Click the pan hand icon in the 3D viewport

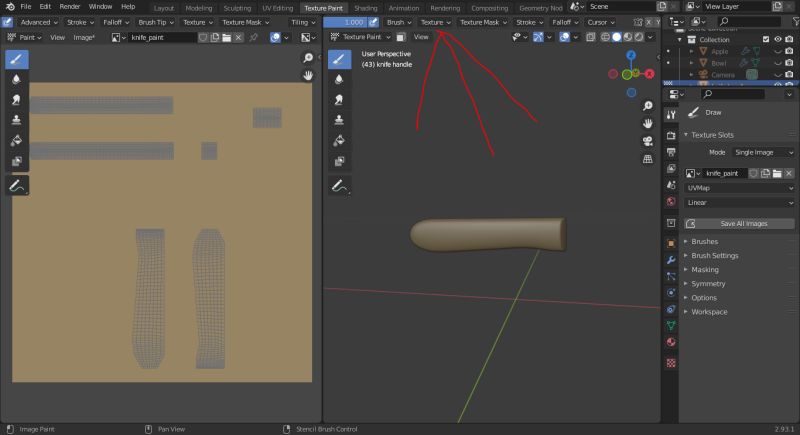(647, 123)
